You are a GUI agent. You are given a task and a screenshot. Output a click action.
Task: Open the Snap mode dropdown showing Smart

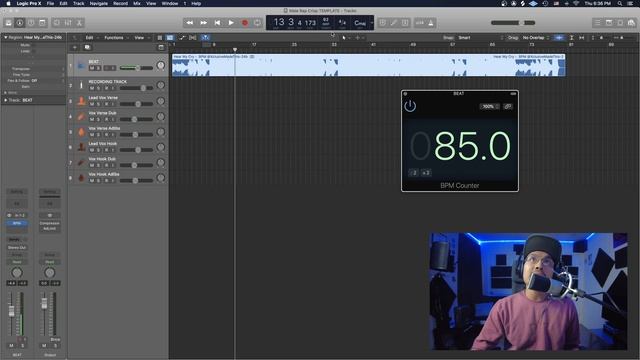point(479,38)
